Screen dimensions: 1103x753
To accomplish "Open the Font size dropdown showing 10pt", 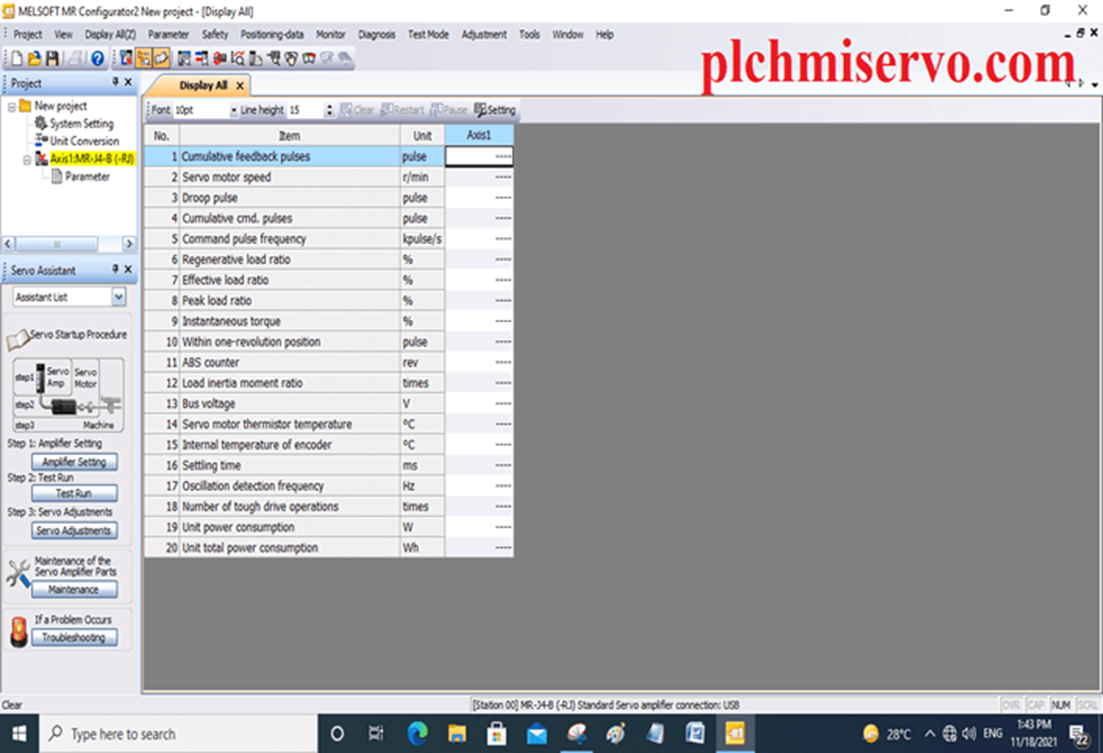I will (x=232, y=110).
